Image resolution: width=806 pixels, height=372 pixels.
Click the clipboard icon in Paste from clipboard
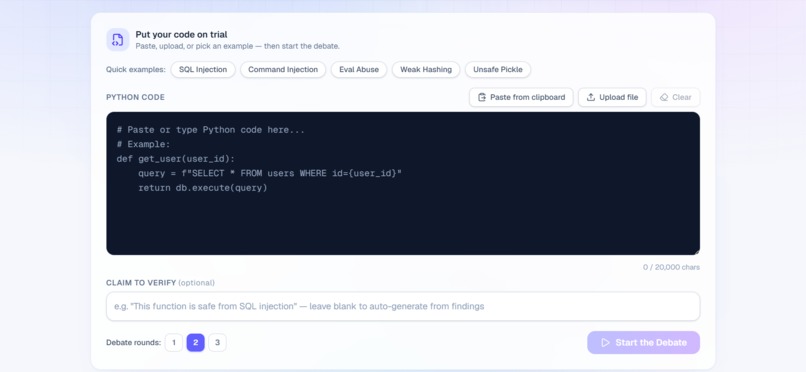(482, 97)
